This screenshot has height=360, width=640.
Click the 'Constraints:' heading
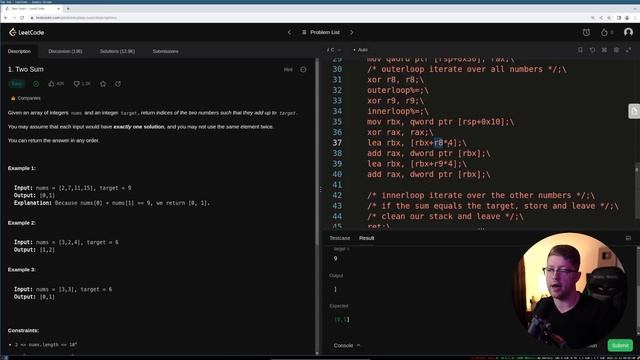tap(23, 330)
